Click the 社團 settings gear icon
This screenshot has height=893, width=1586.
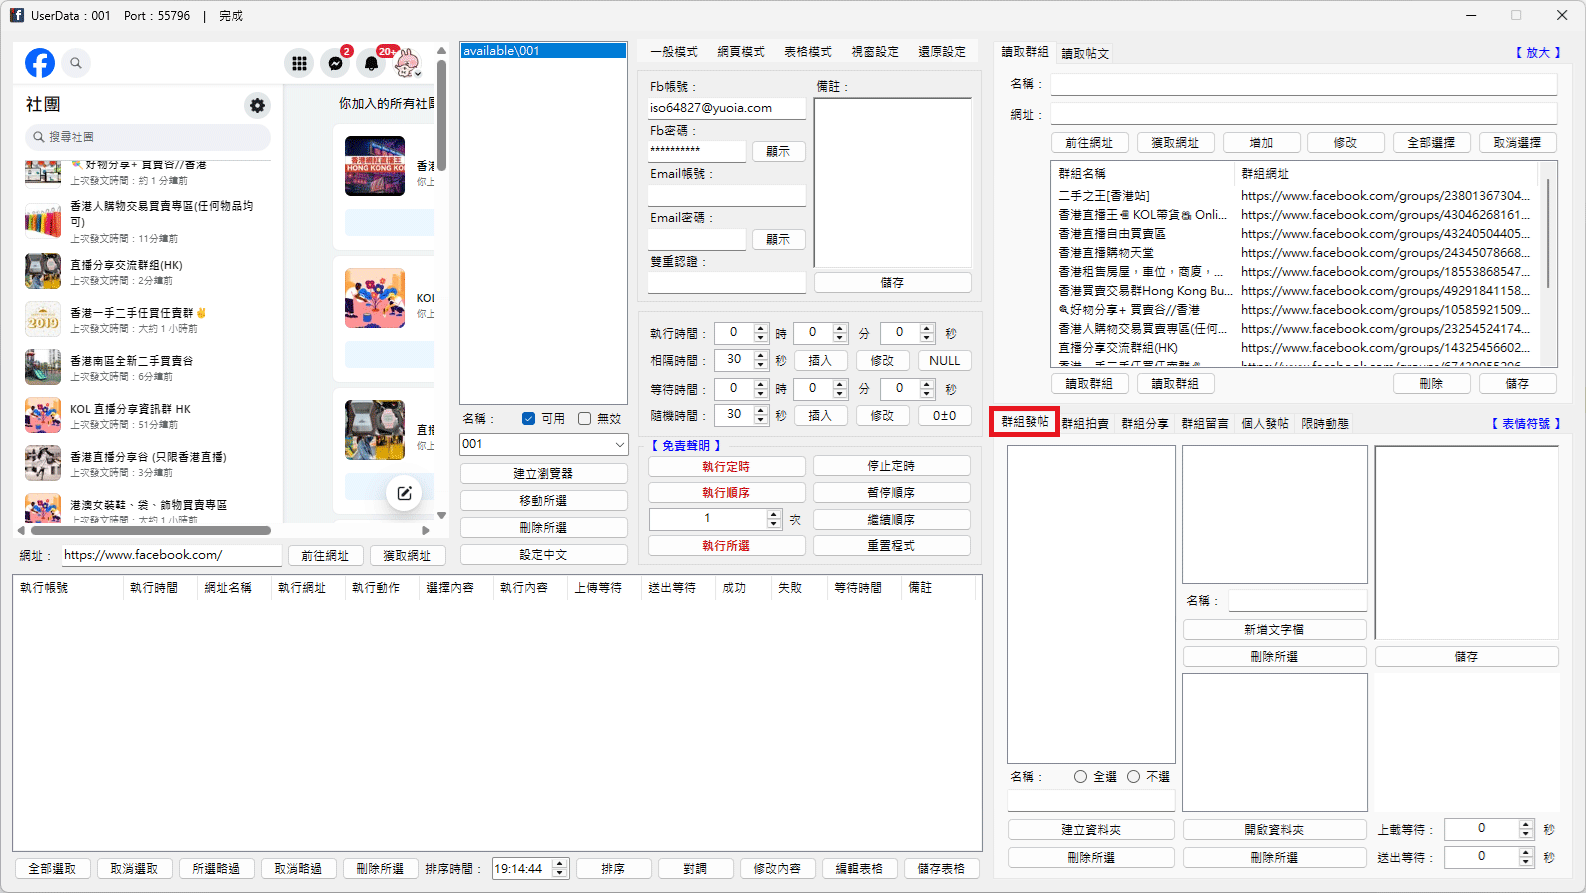[258, 105]
